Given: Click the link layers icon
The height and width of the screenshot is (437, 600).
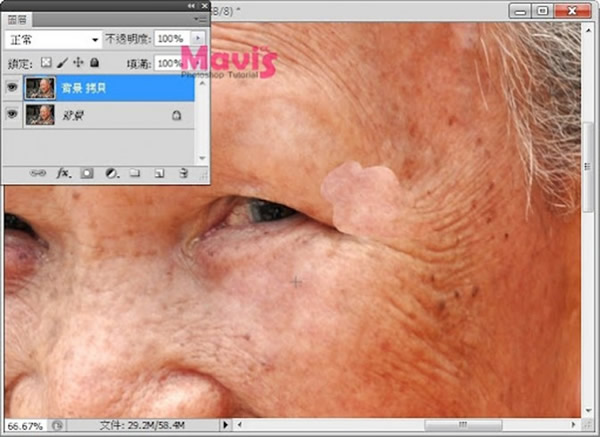Looking at the screenshot, I should coord(39,173).
